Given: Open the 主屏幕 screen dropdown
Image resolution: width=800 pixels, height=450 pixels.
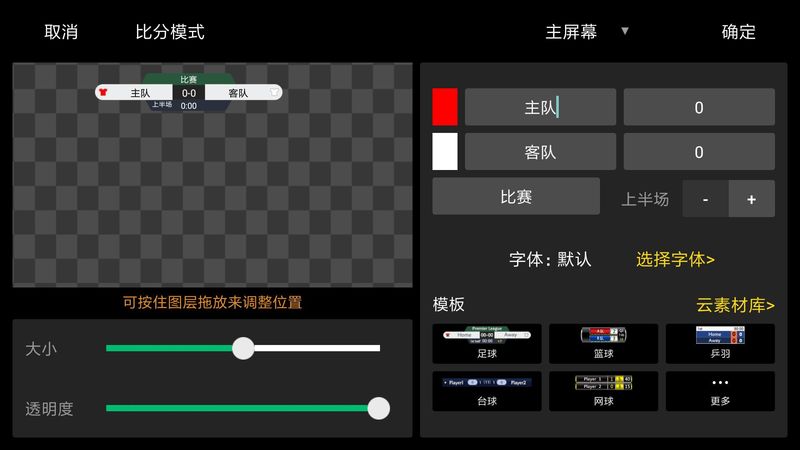Looking at the screenshot, I should pyautogui.click(x=571, y=32).
